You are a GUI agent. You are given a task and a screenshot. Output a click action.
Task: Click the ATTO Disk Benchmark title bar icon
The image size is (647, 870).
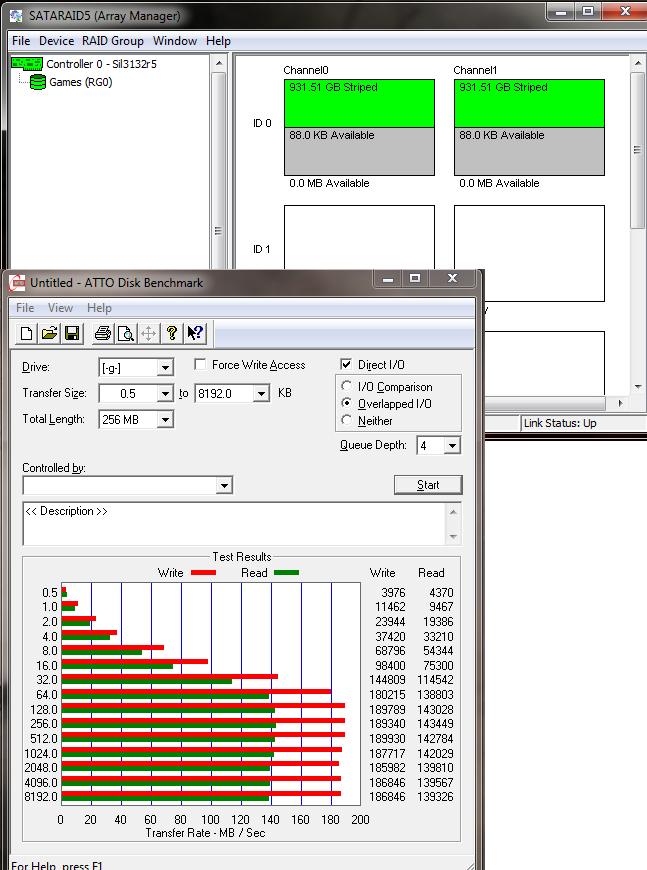click(17, 283)
